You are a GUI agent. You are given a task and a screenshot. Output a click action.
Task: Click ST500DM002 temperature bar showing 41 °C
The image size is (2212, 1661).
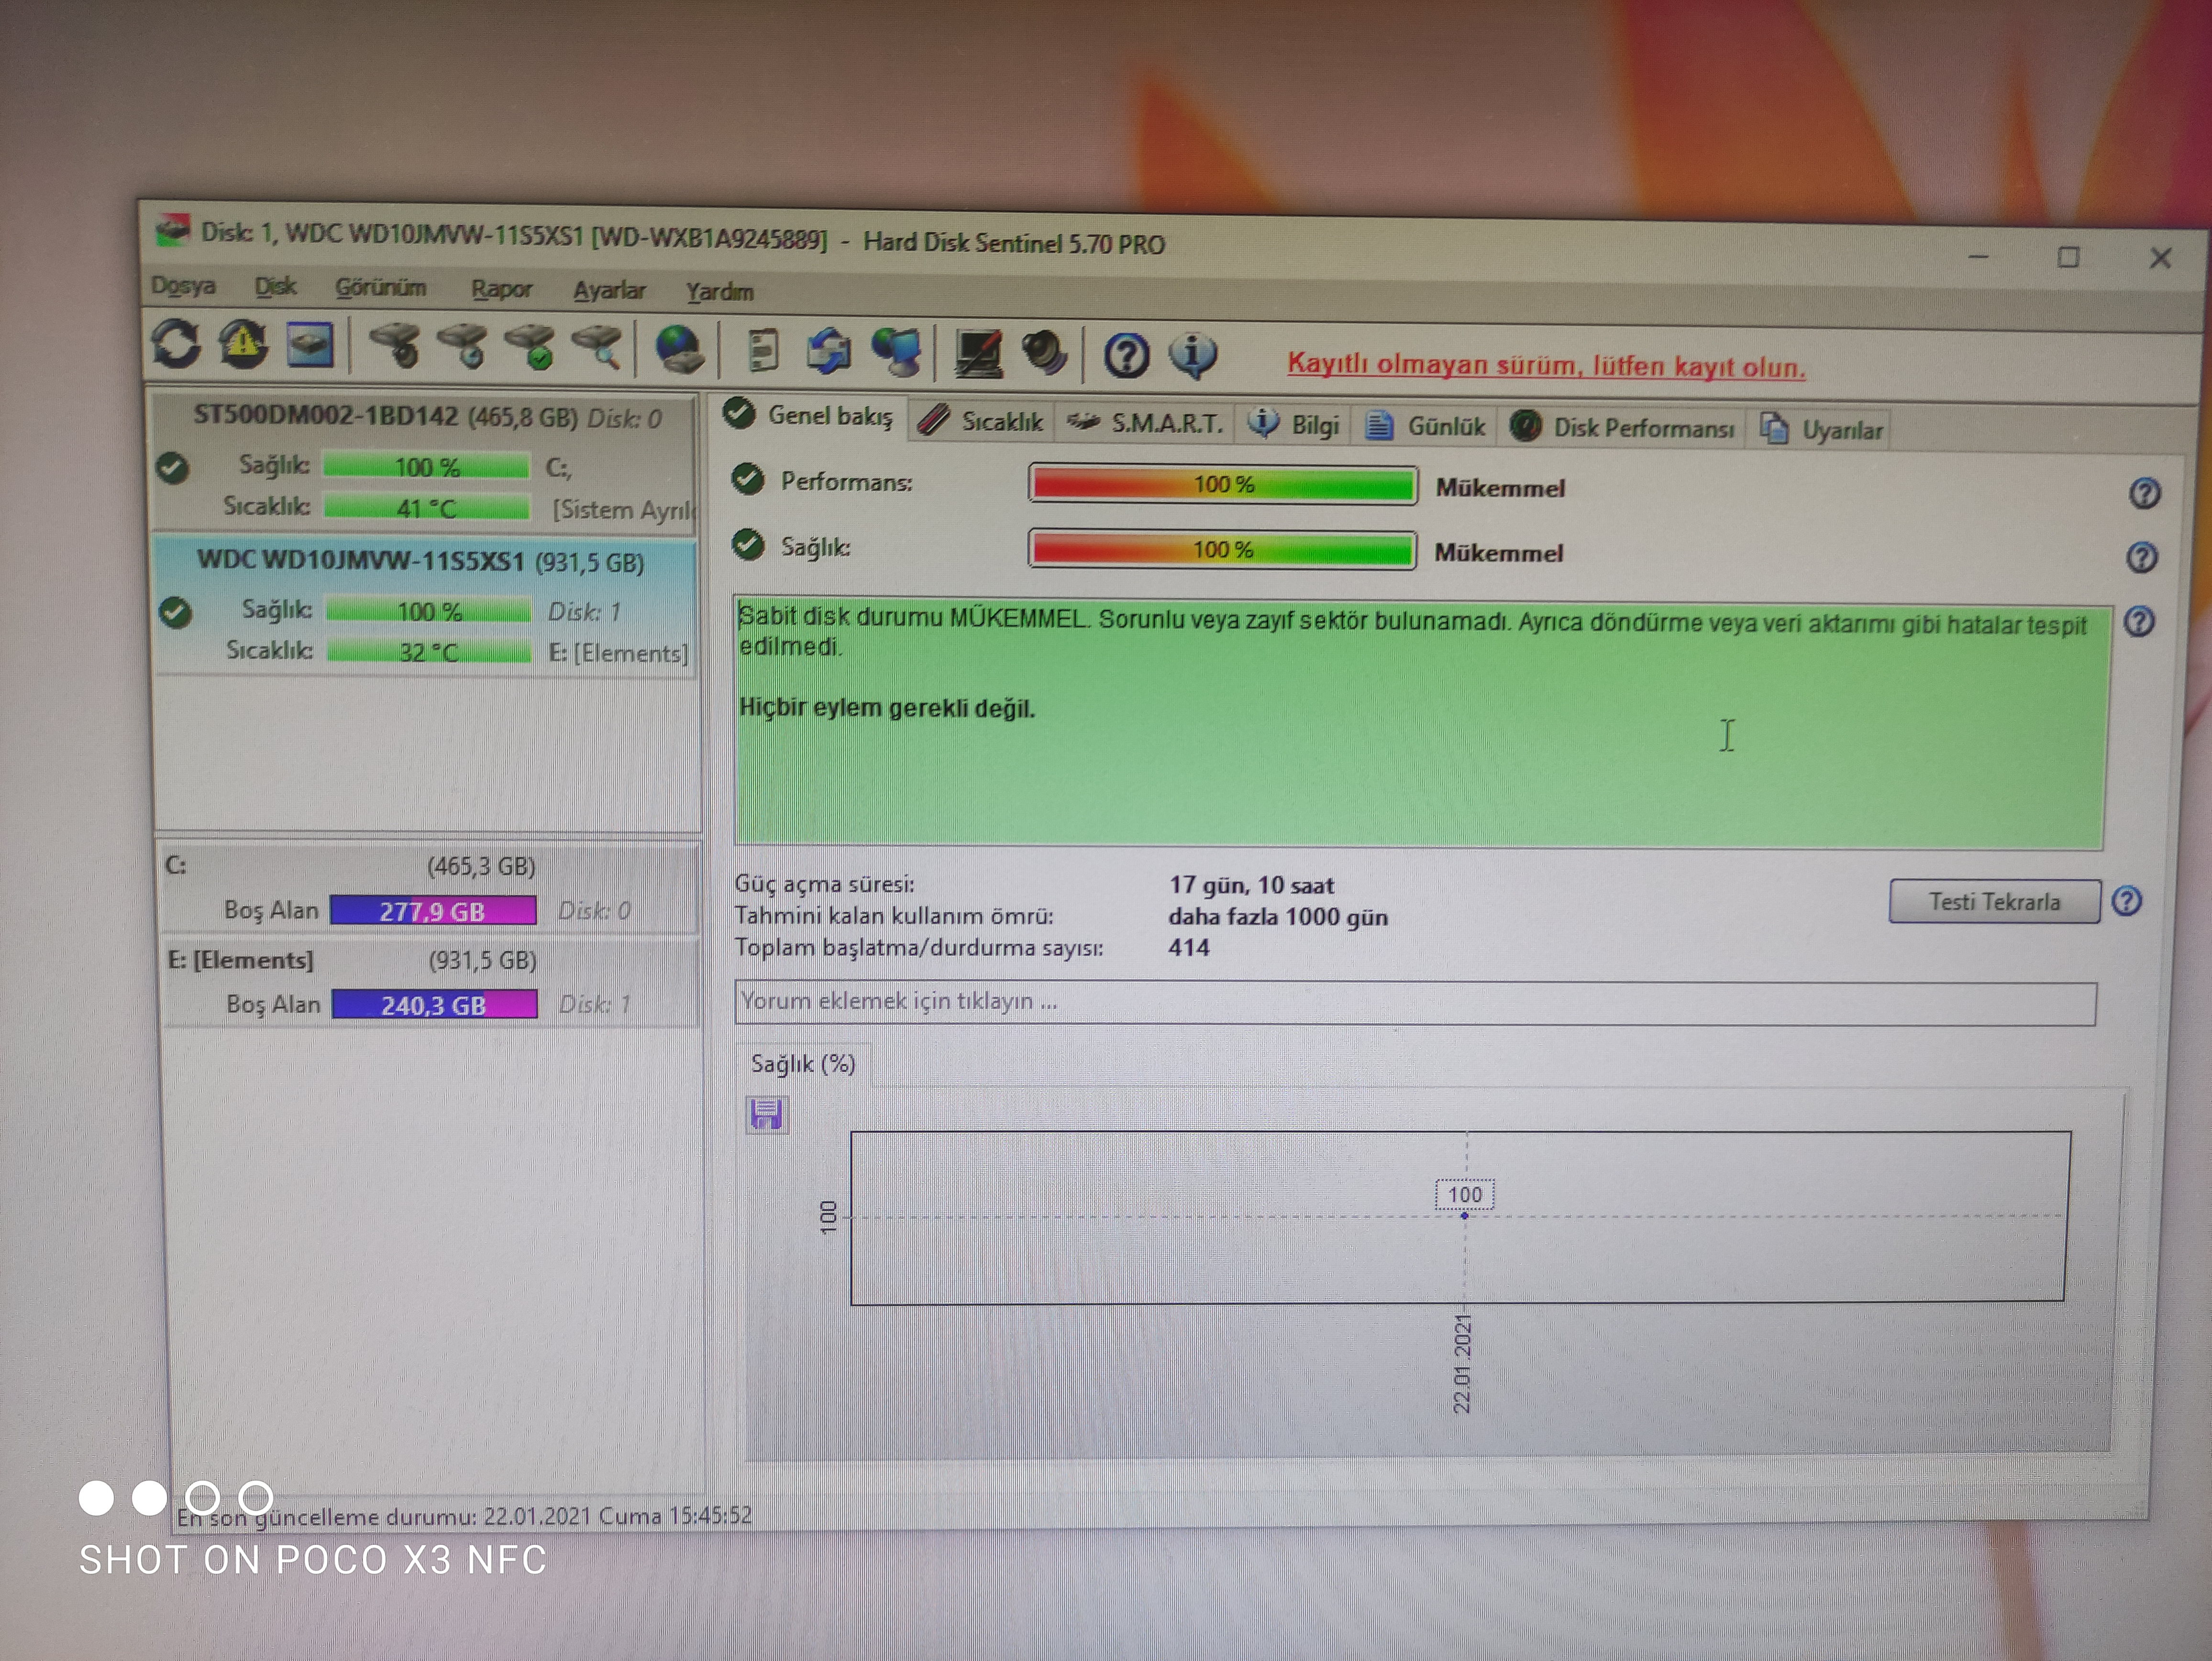point(426,508)
